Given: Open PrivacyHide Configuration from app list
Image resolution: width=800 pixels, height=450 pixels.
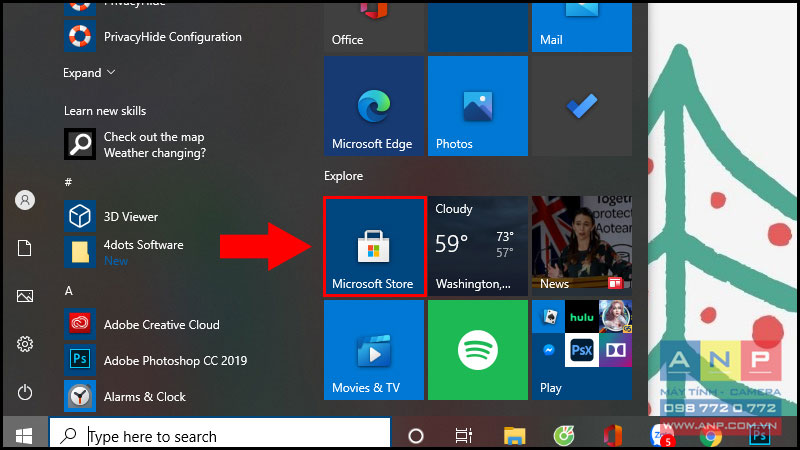Looking at the screenshot, I should point(153,37).
